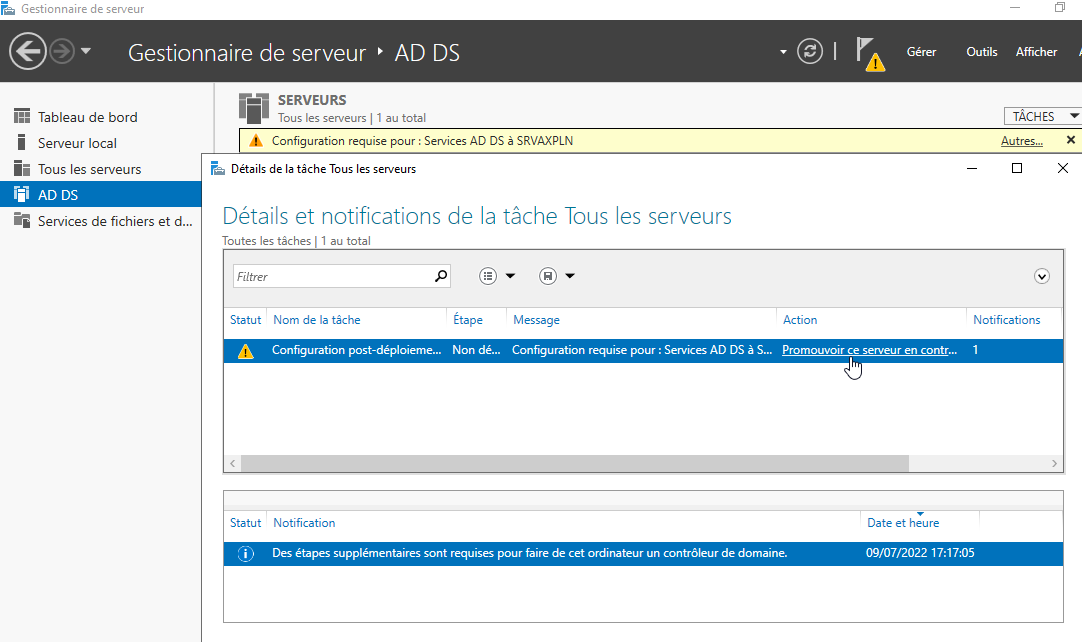Sort notifications by Statut column
The height and width of the screenshot is (642, 1082).
tap(245, 523)
